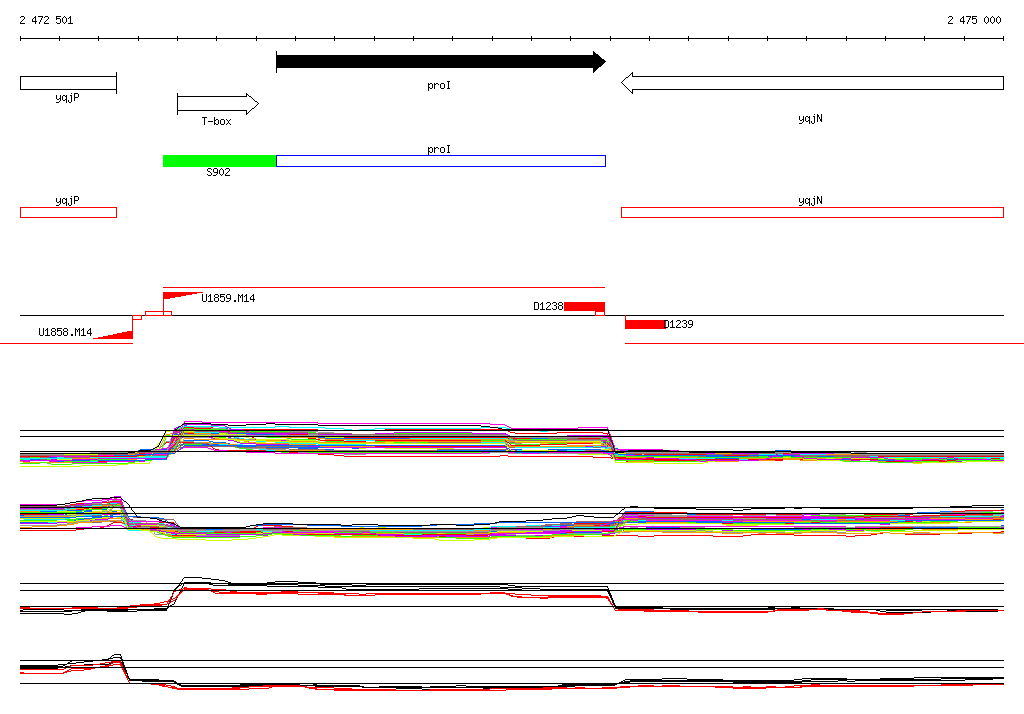Select the yqjP gene box at top left
The width and height of the screenshot is (1024, 714).
[69, 83]
